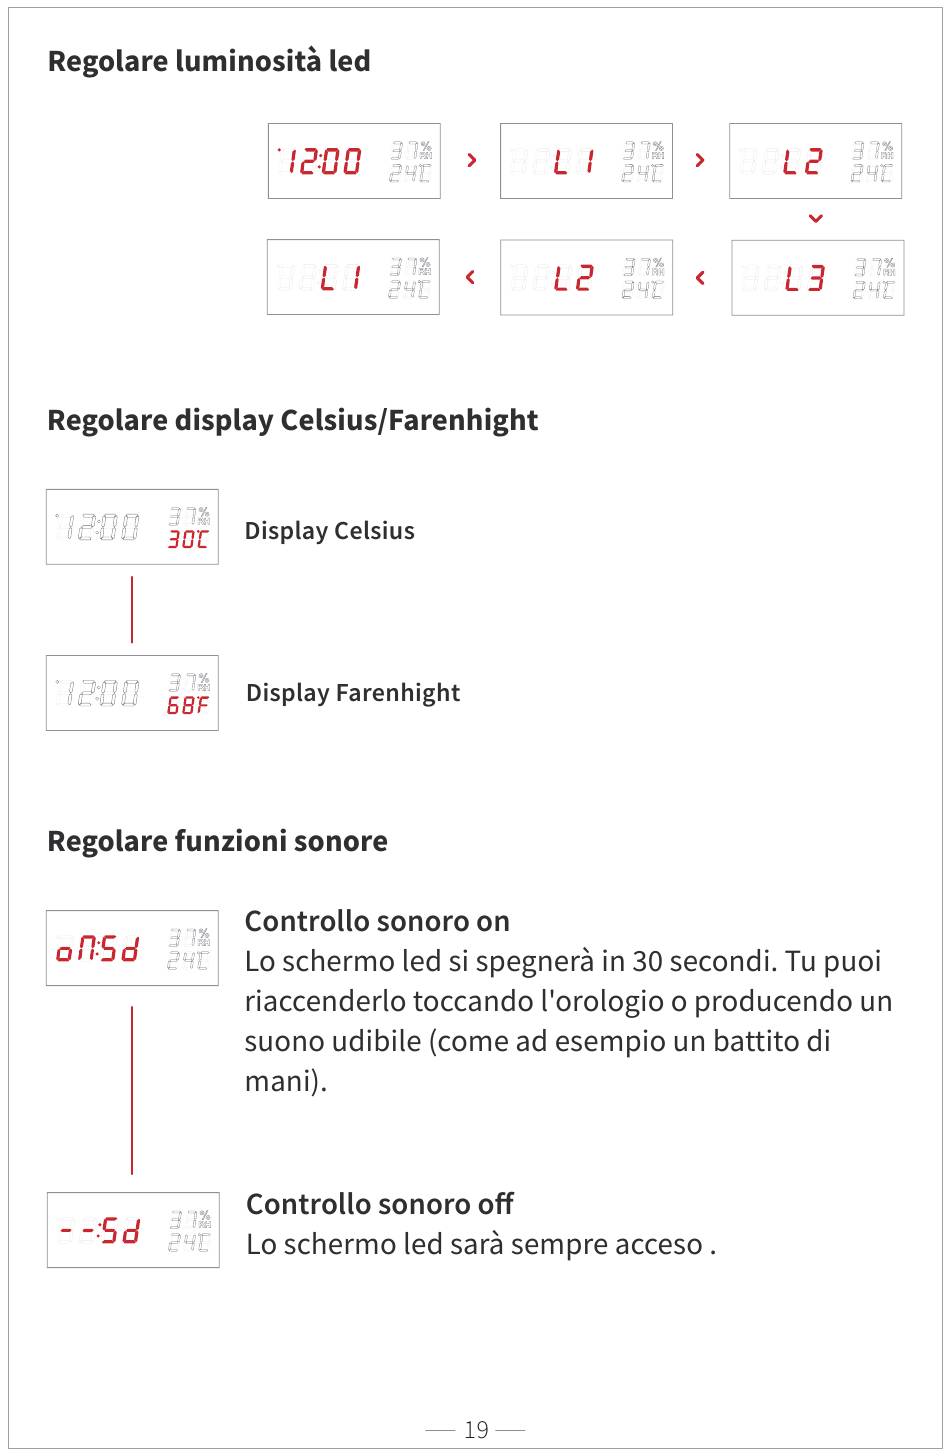Click the 'Controllo sonoro on' title

[x=377, y=921]
